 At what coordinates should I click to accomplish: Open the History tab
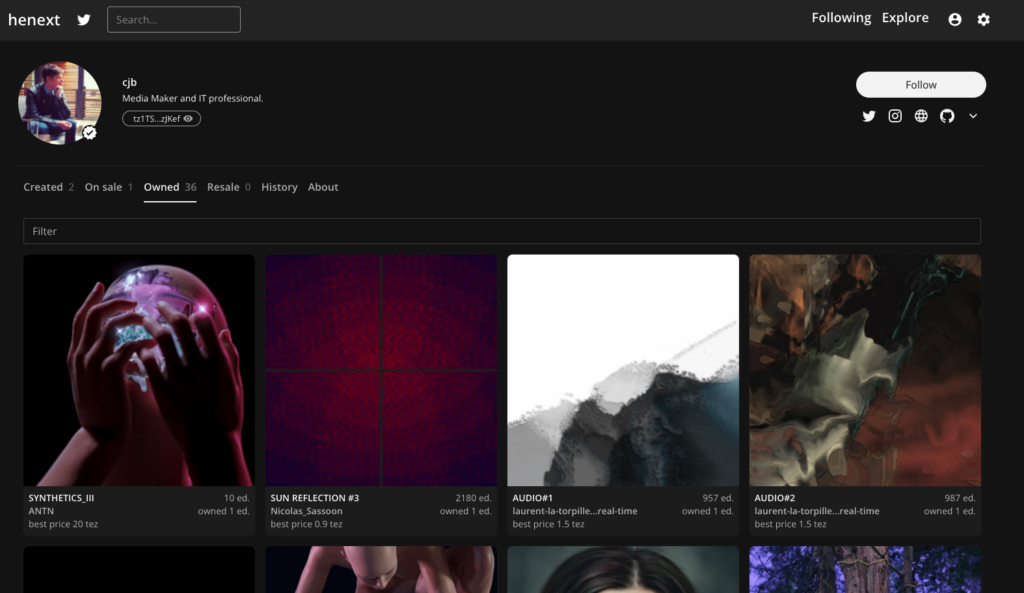(279, 187)
